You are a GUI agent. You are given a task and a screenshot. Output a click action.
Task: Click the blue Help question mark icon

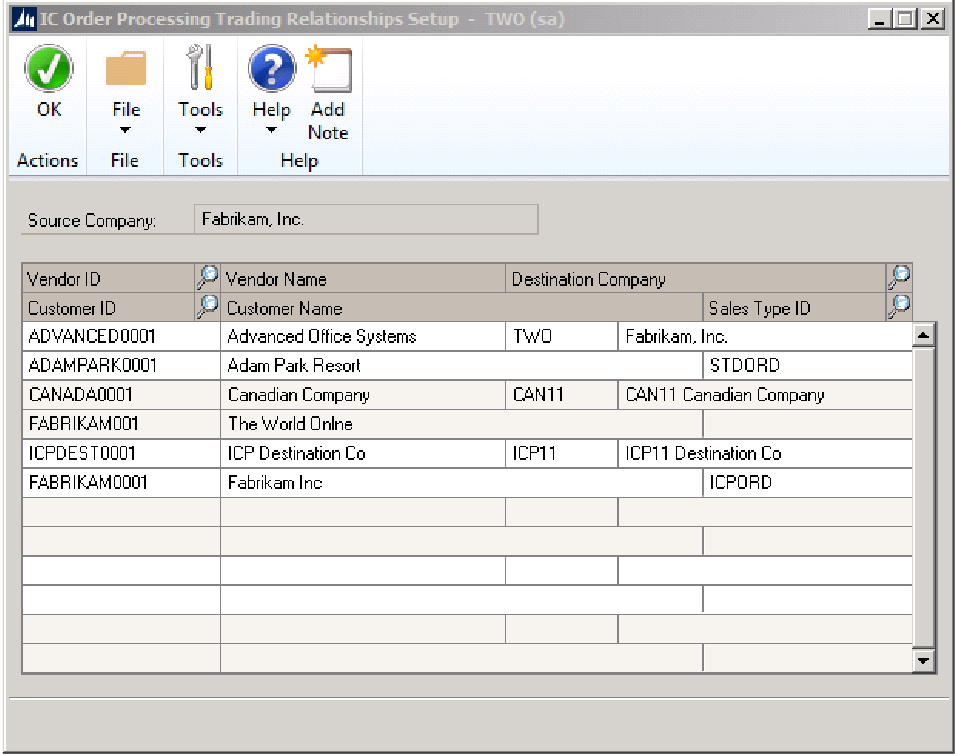(x=271, y=70)
